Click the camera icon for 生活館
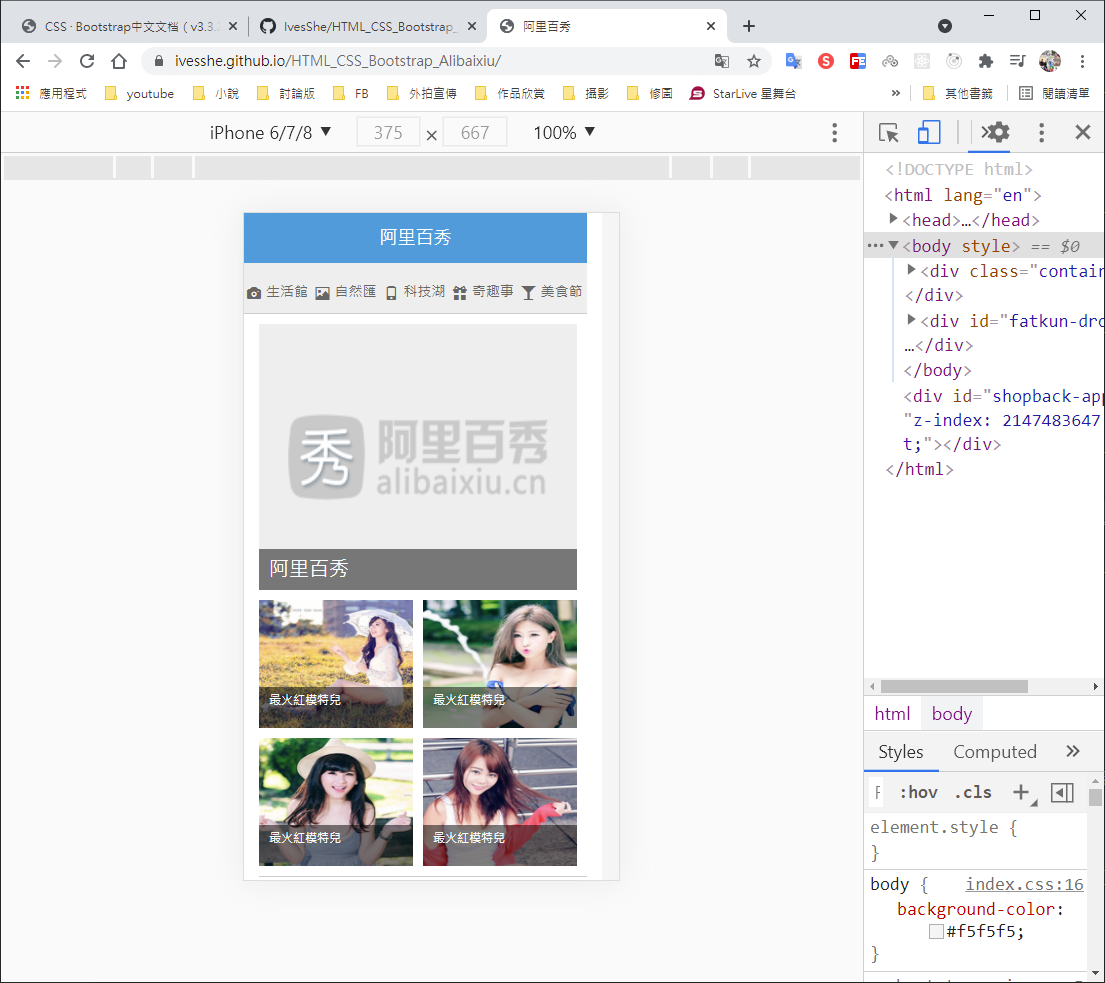 [254, 293]
